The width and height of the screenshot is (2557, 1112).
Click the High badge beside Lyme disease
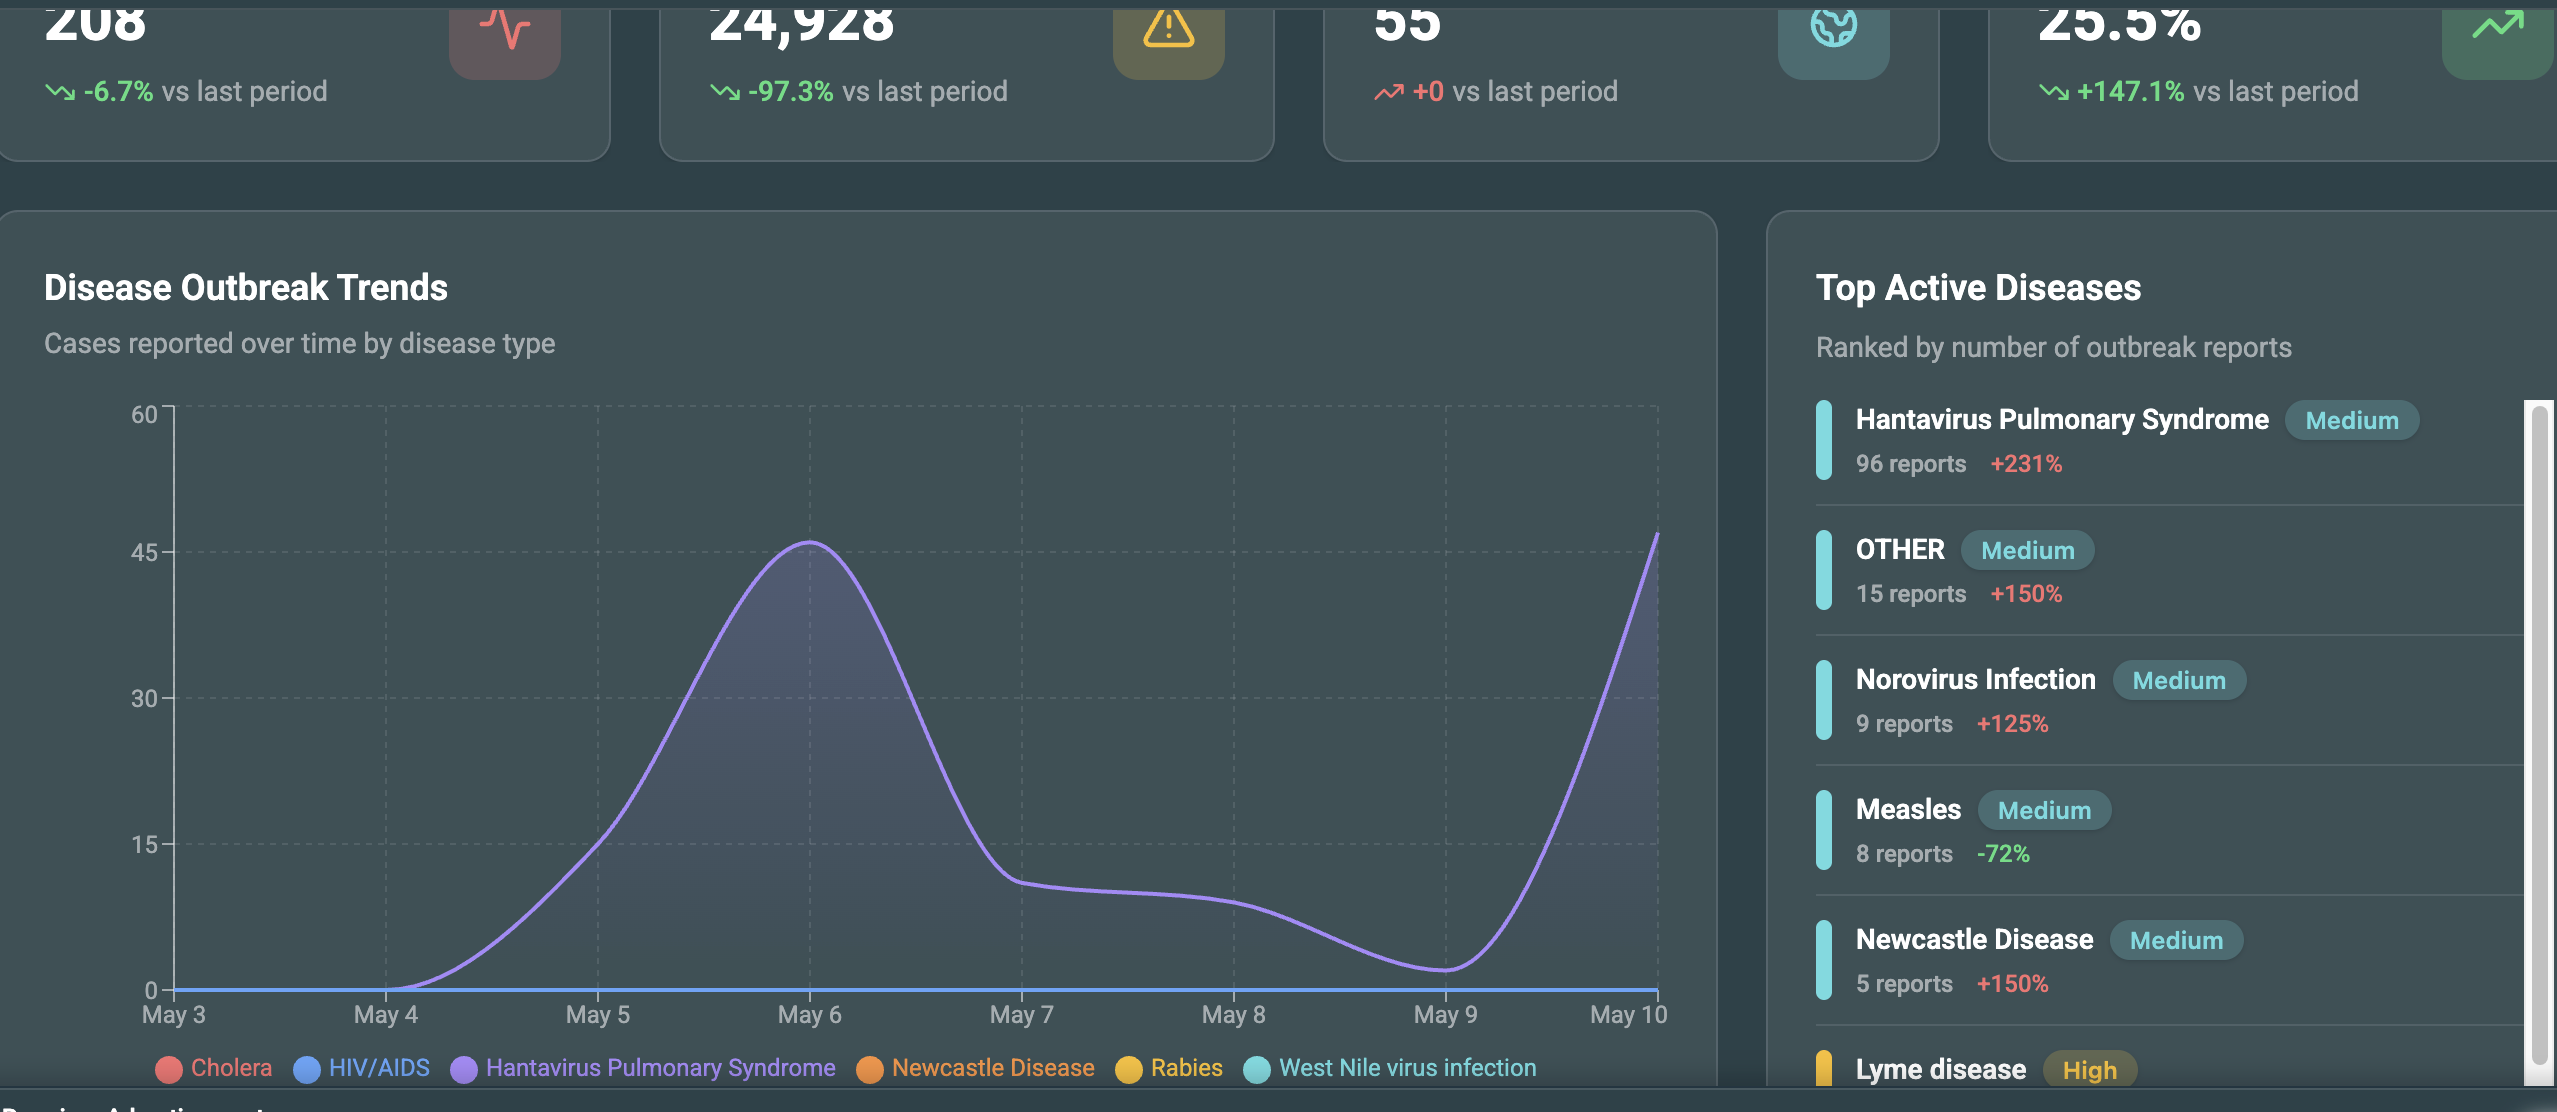(2089, 1070)
